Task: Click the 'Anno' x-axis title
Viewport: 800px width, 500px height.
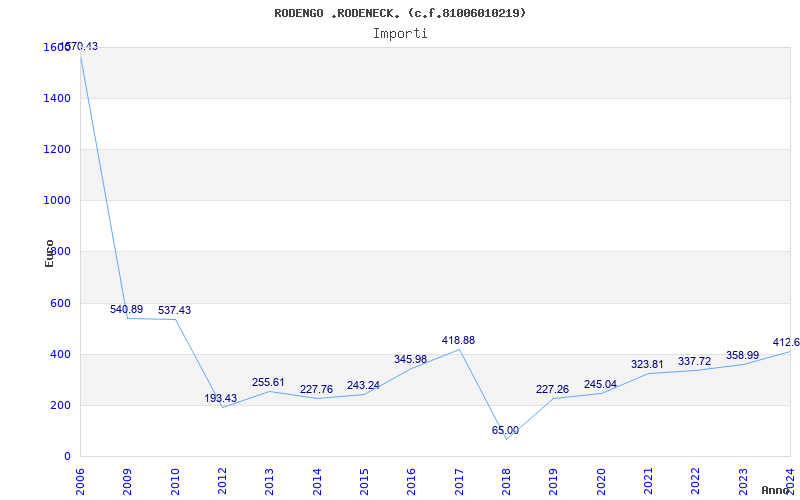Action: (x=776, y=490)
